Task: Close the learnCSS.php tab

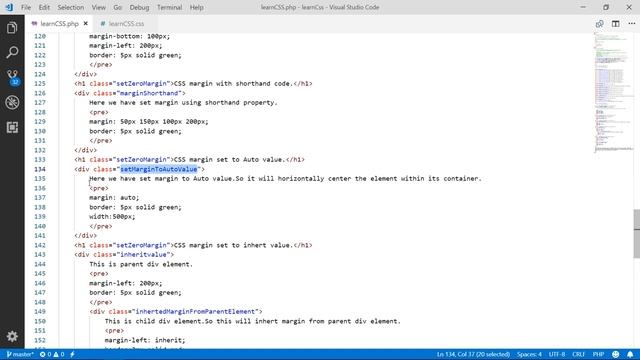Action: pos(85,24)
